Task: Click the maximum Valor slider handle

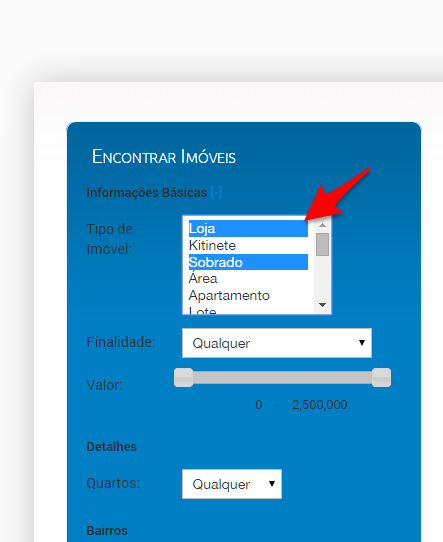Action: (381, 377)
